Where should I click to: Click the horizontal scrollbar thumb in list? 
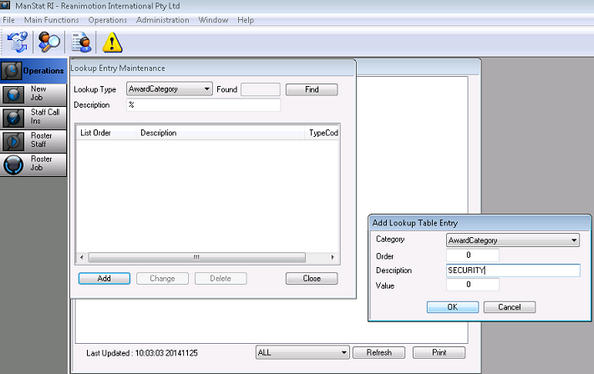[x=197, y=257]
